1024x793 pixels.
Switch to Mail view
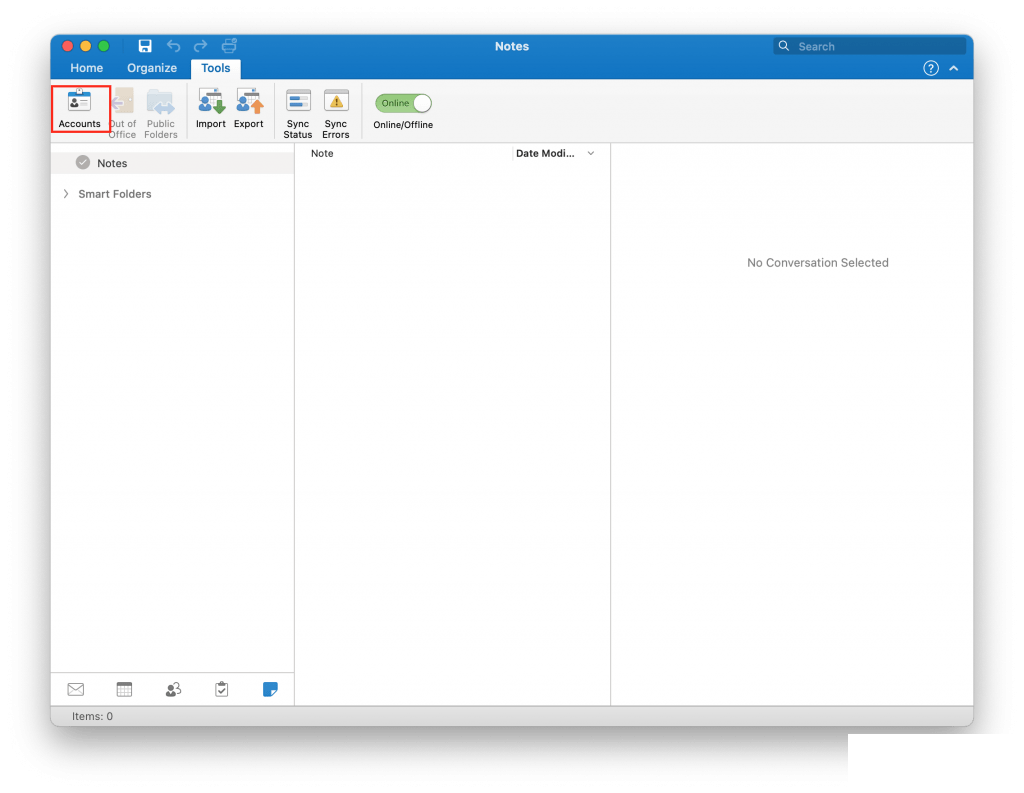coord(76,689)
